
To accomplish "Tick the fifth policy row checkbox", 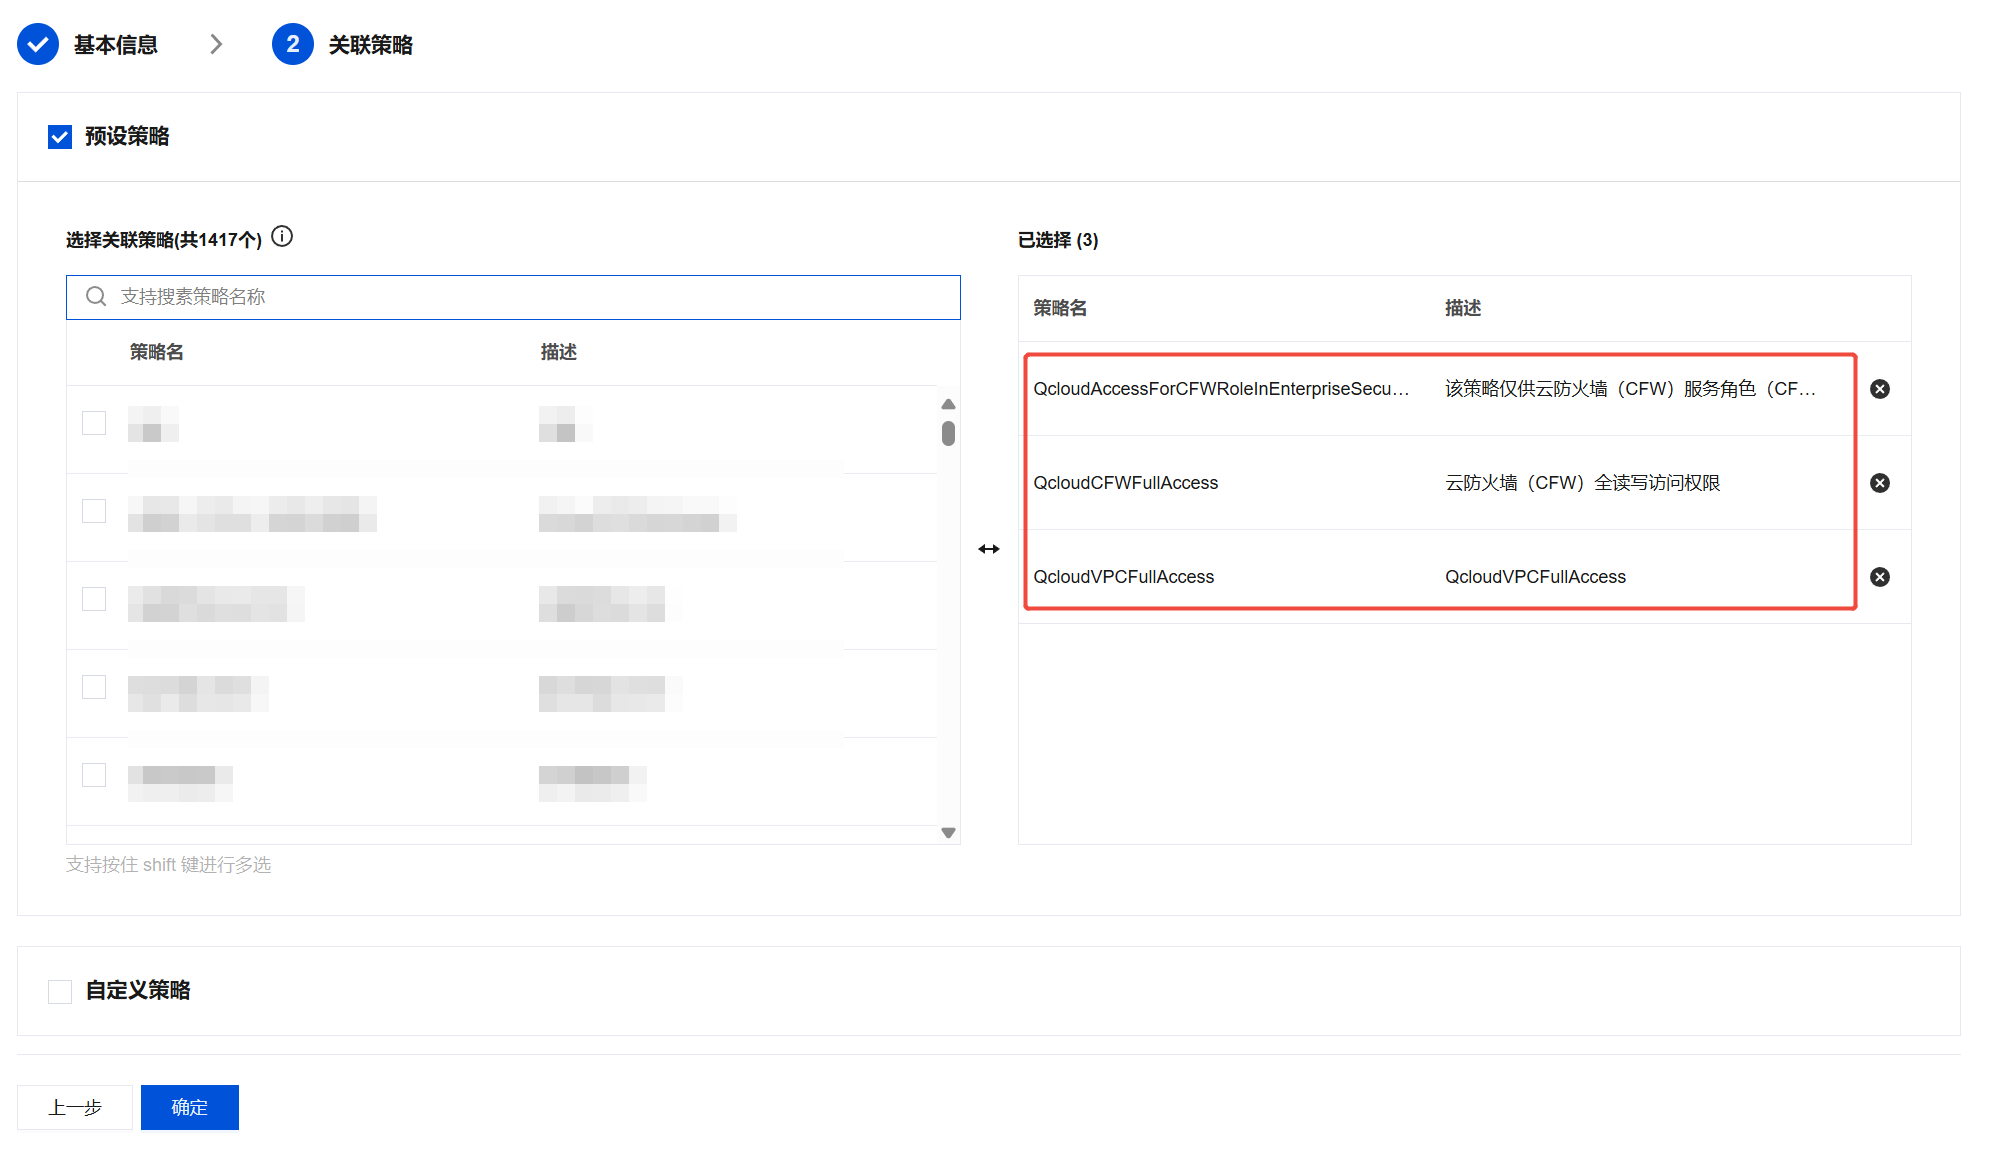I will point(94,775).
